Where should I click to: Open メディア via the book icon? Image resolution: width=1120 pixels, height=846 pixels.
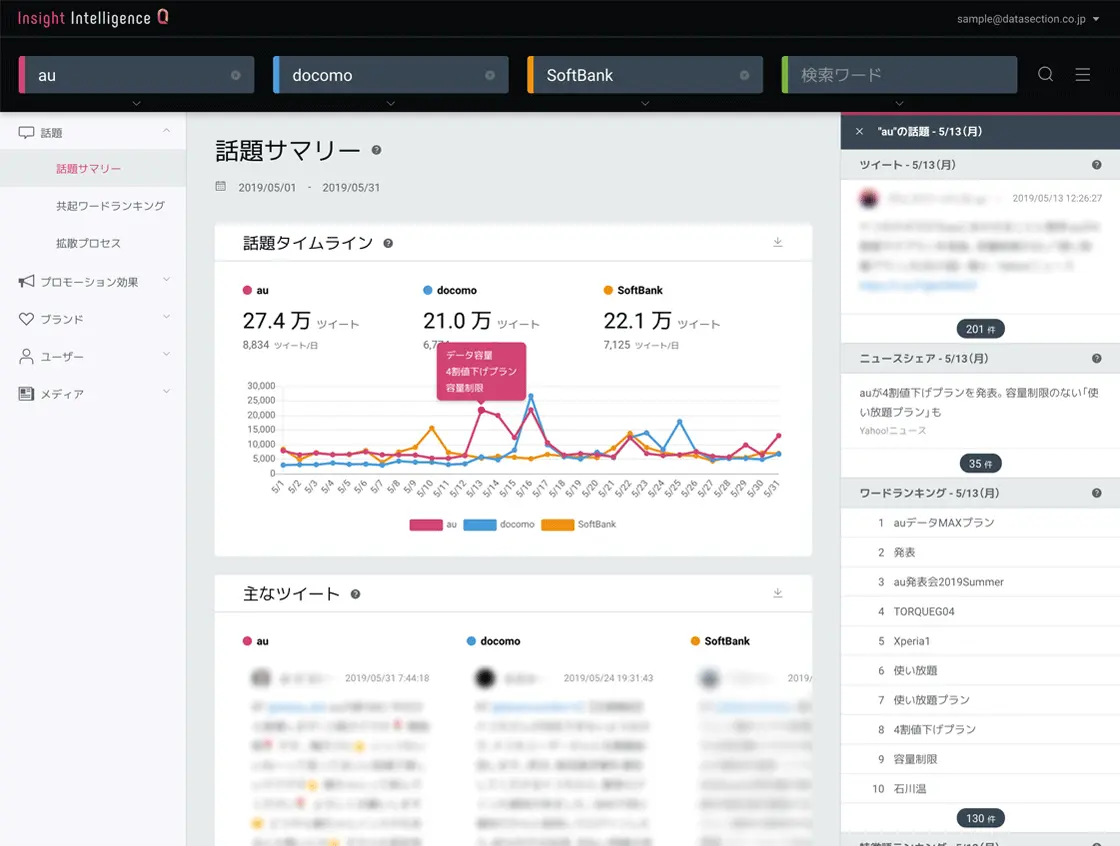coord(24,393)
